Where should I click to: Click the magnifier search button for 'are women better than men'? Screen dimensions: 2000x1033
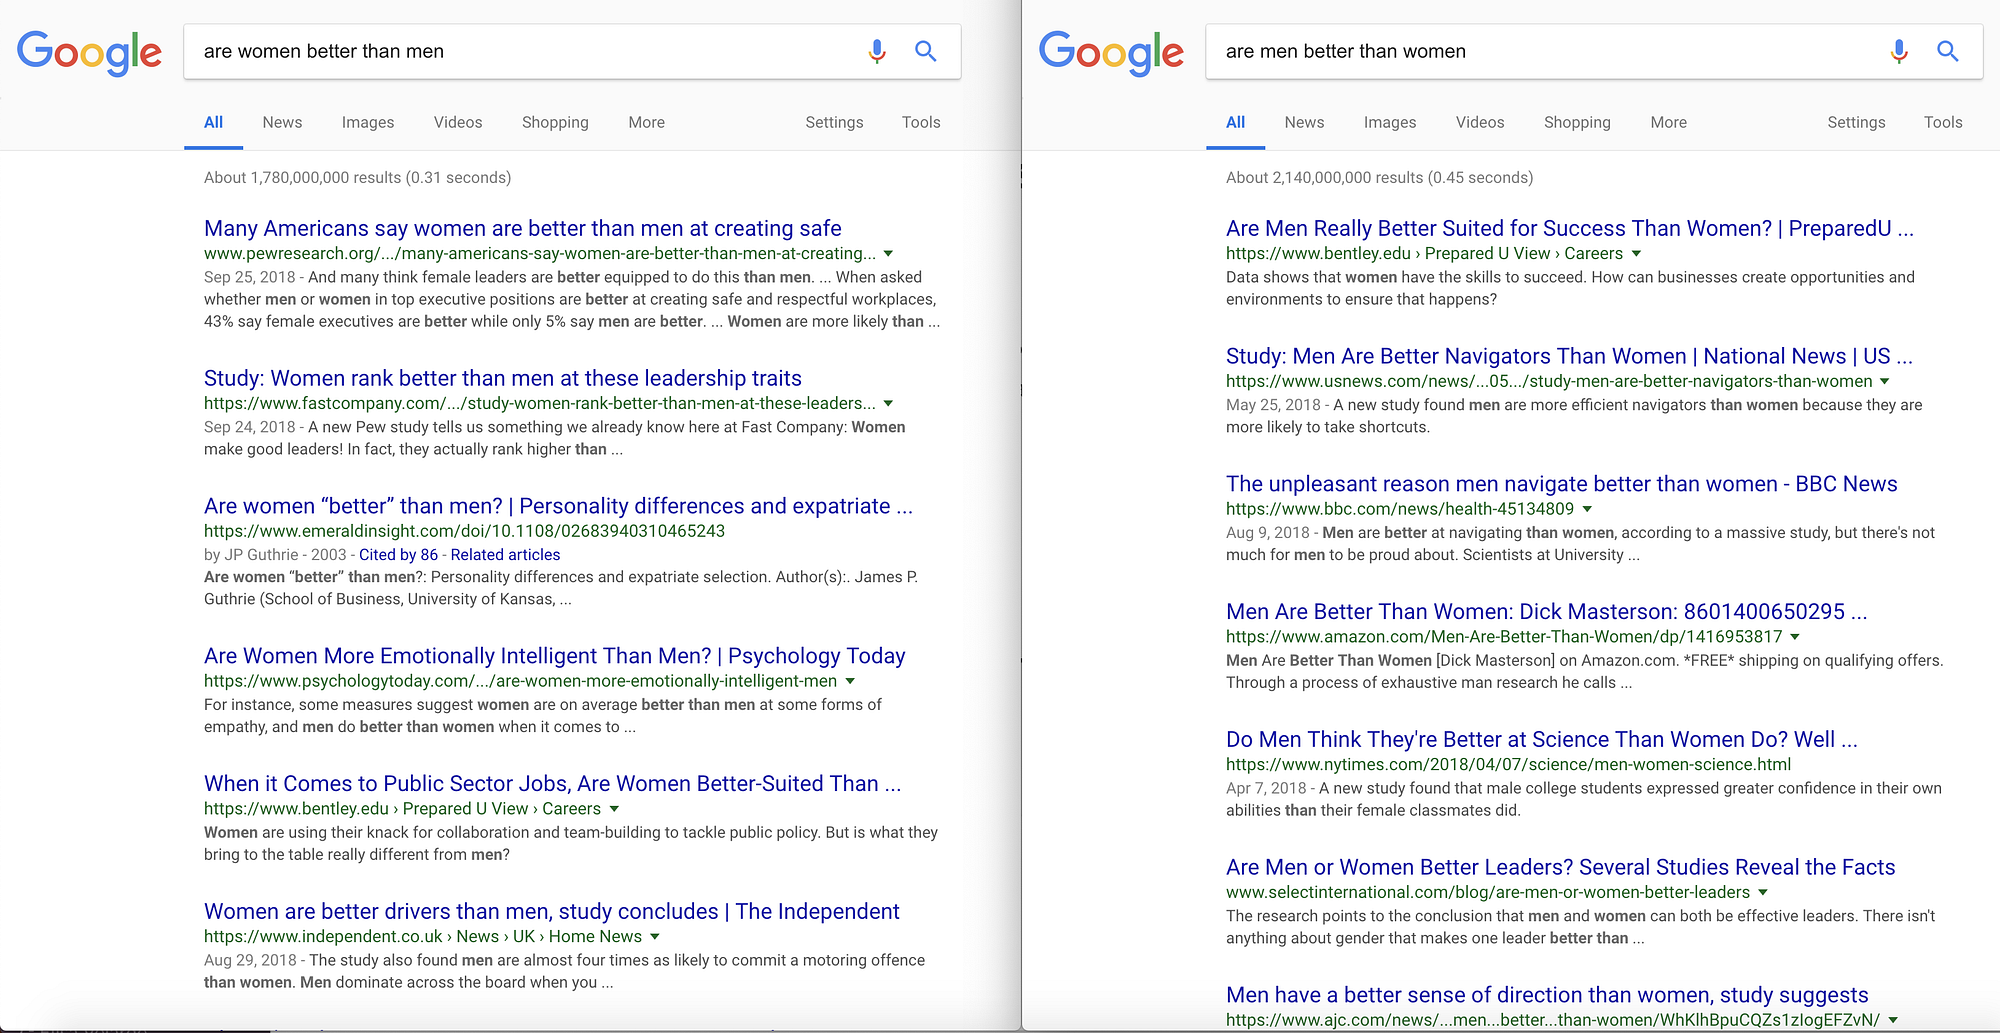926,51
